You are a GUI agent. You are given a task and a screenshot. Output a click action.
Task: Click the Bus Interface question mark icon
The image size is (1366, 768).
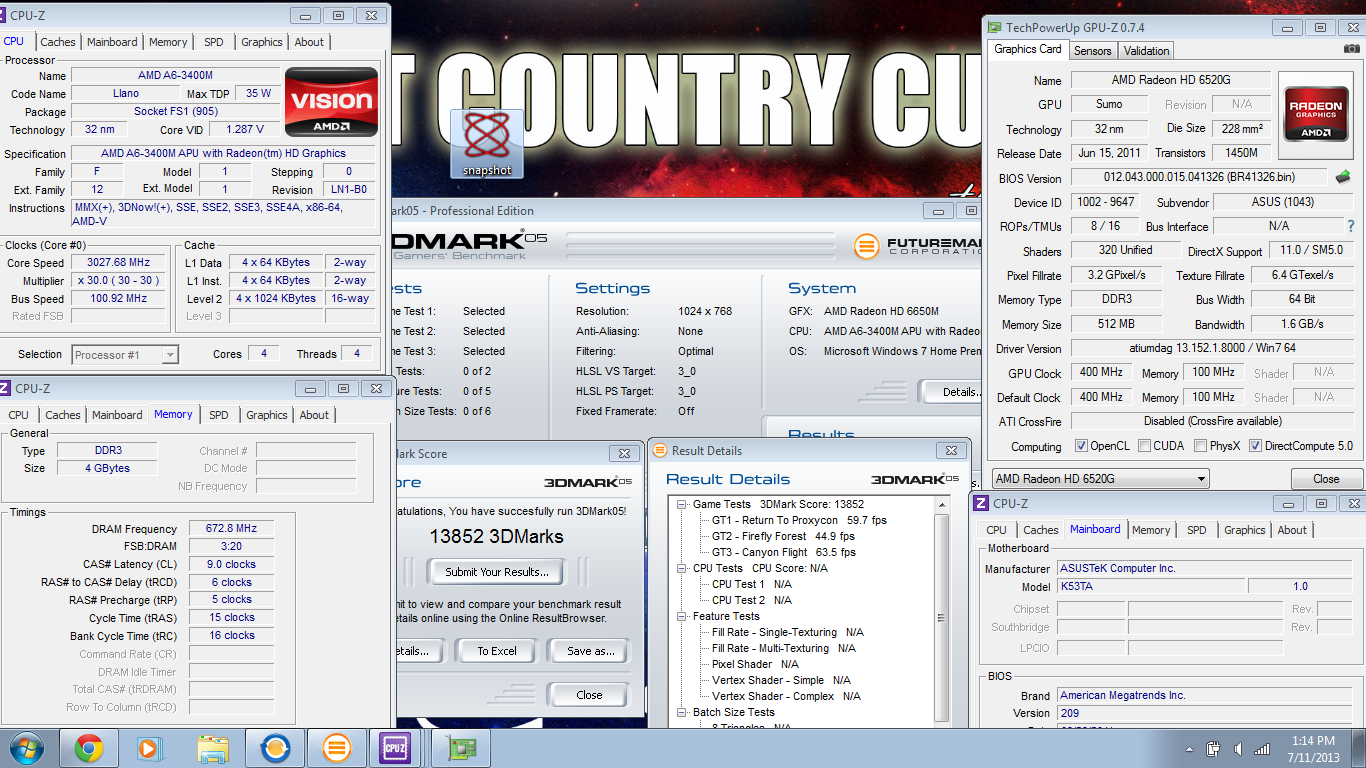pos(1351,226)
